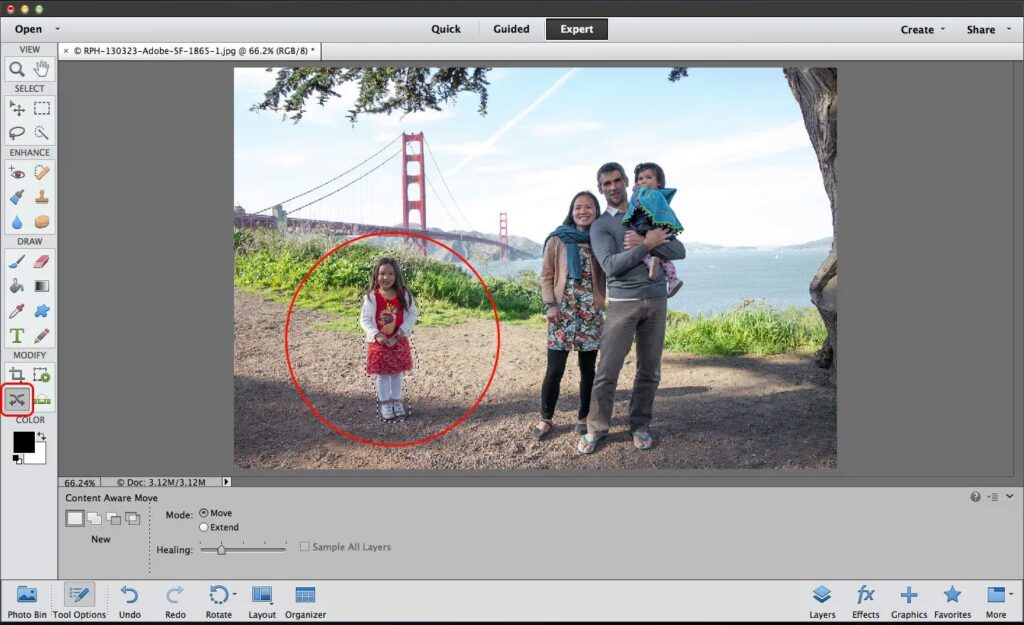The height and width of the screenshot is (625, 1024).
Task: Click the Healing slider track
Action: [x=243, y=549]
